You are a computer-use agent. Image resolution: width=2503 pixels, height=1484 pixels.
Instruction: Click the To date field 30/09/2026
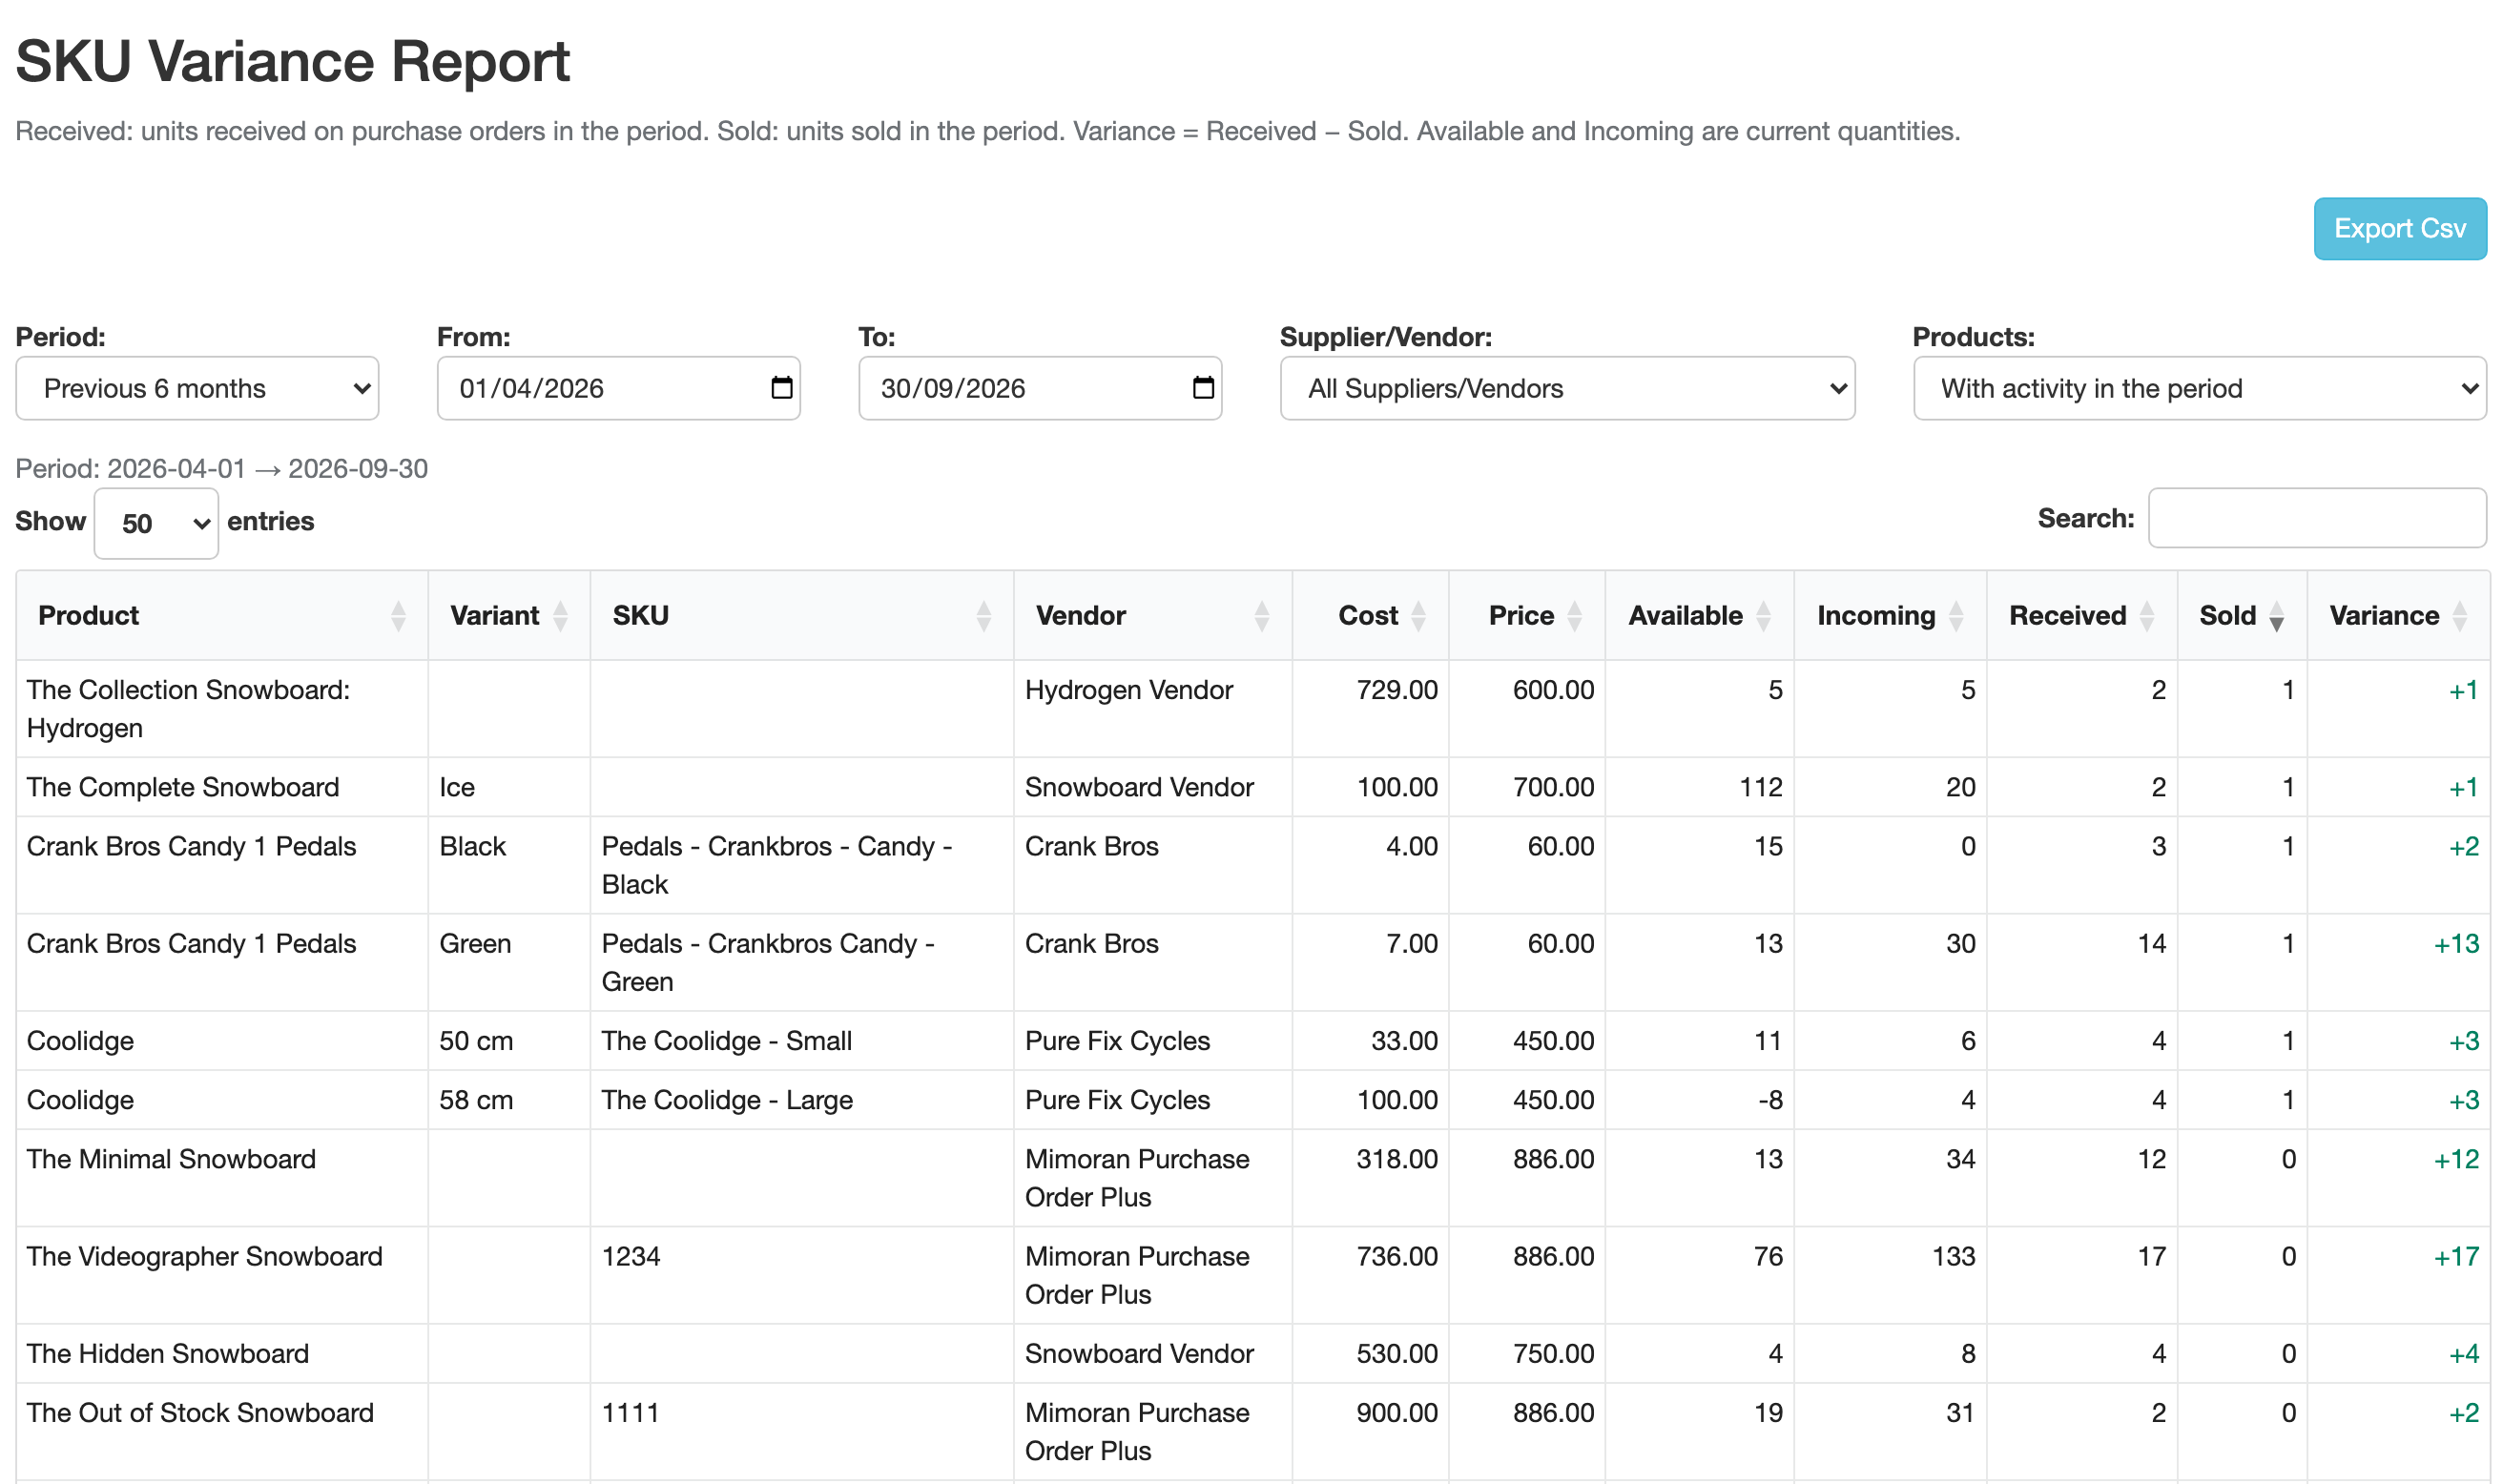1040,388
